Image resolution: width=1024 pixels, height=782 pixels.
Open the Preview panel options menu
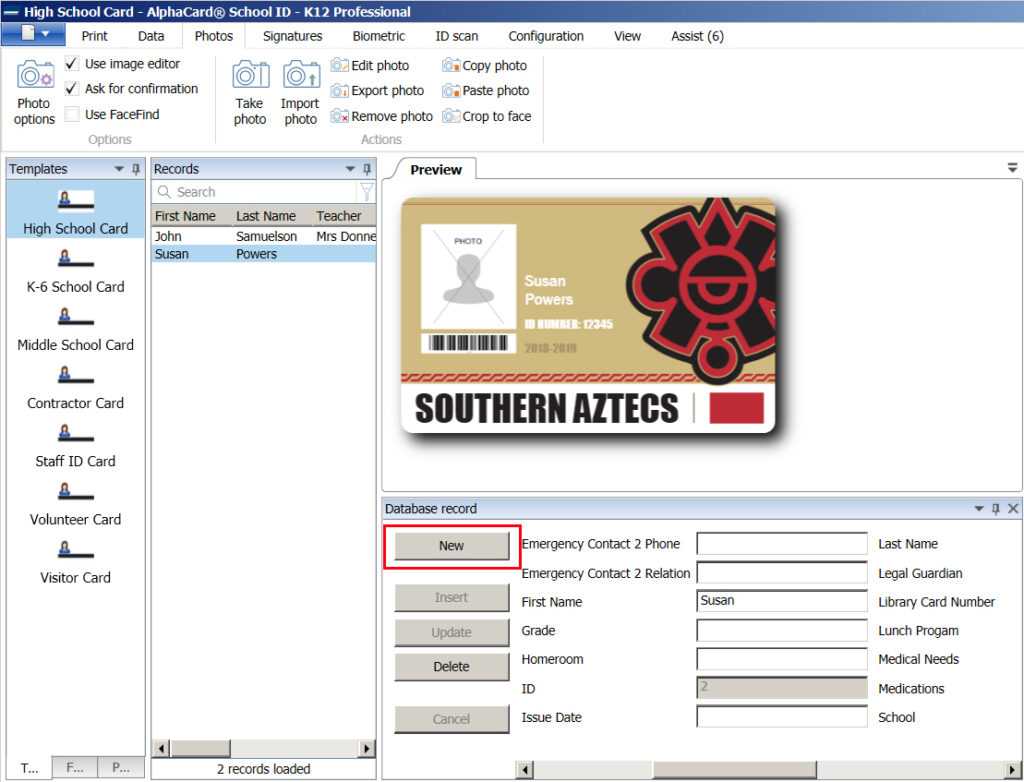1012,169
